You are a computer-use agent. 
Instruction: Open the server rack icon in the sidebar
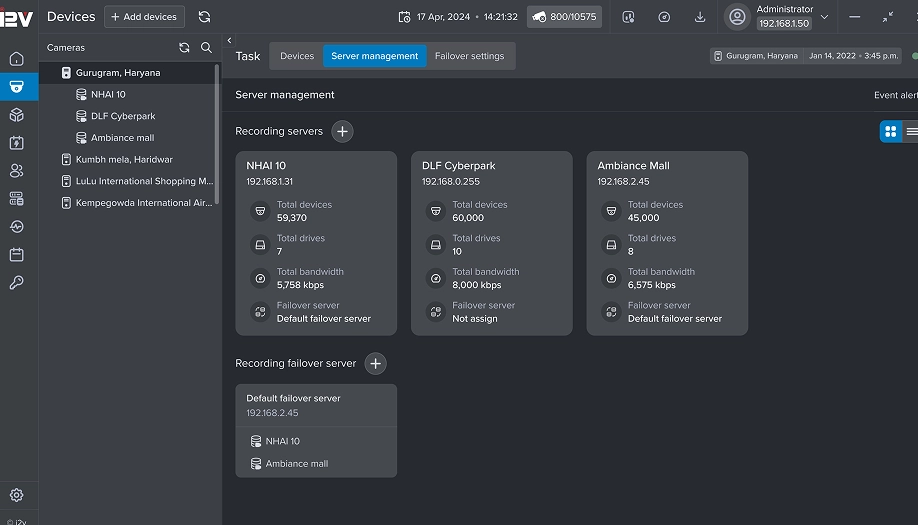tap(16, 199)
